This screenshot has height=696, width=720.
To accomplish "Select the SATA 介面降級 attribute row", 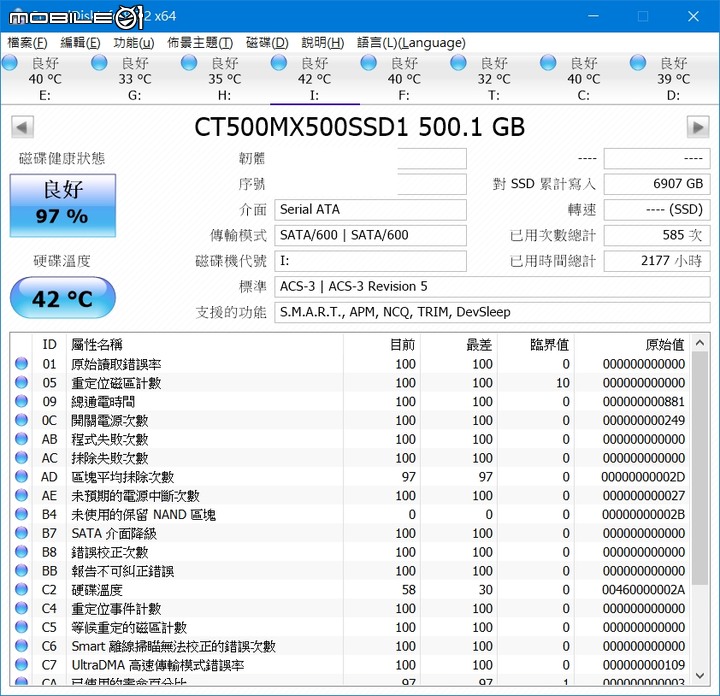I will 350,533.
